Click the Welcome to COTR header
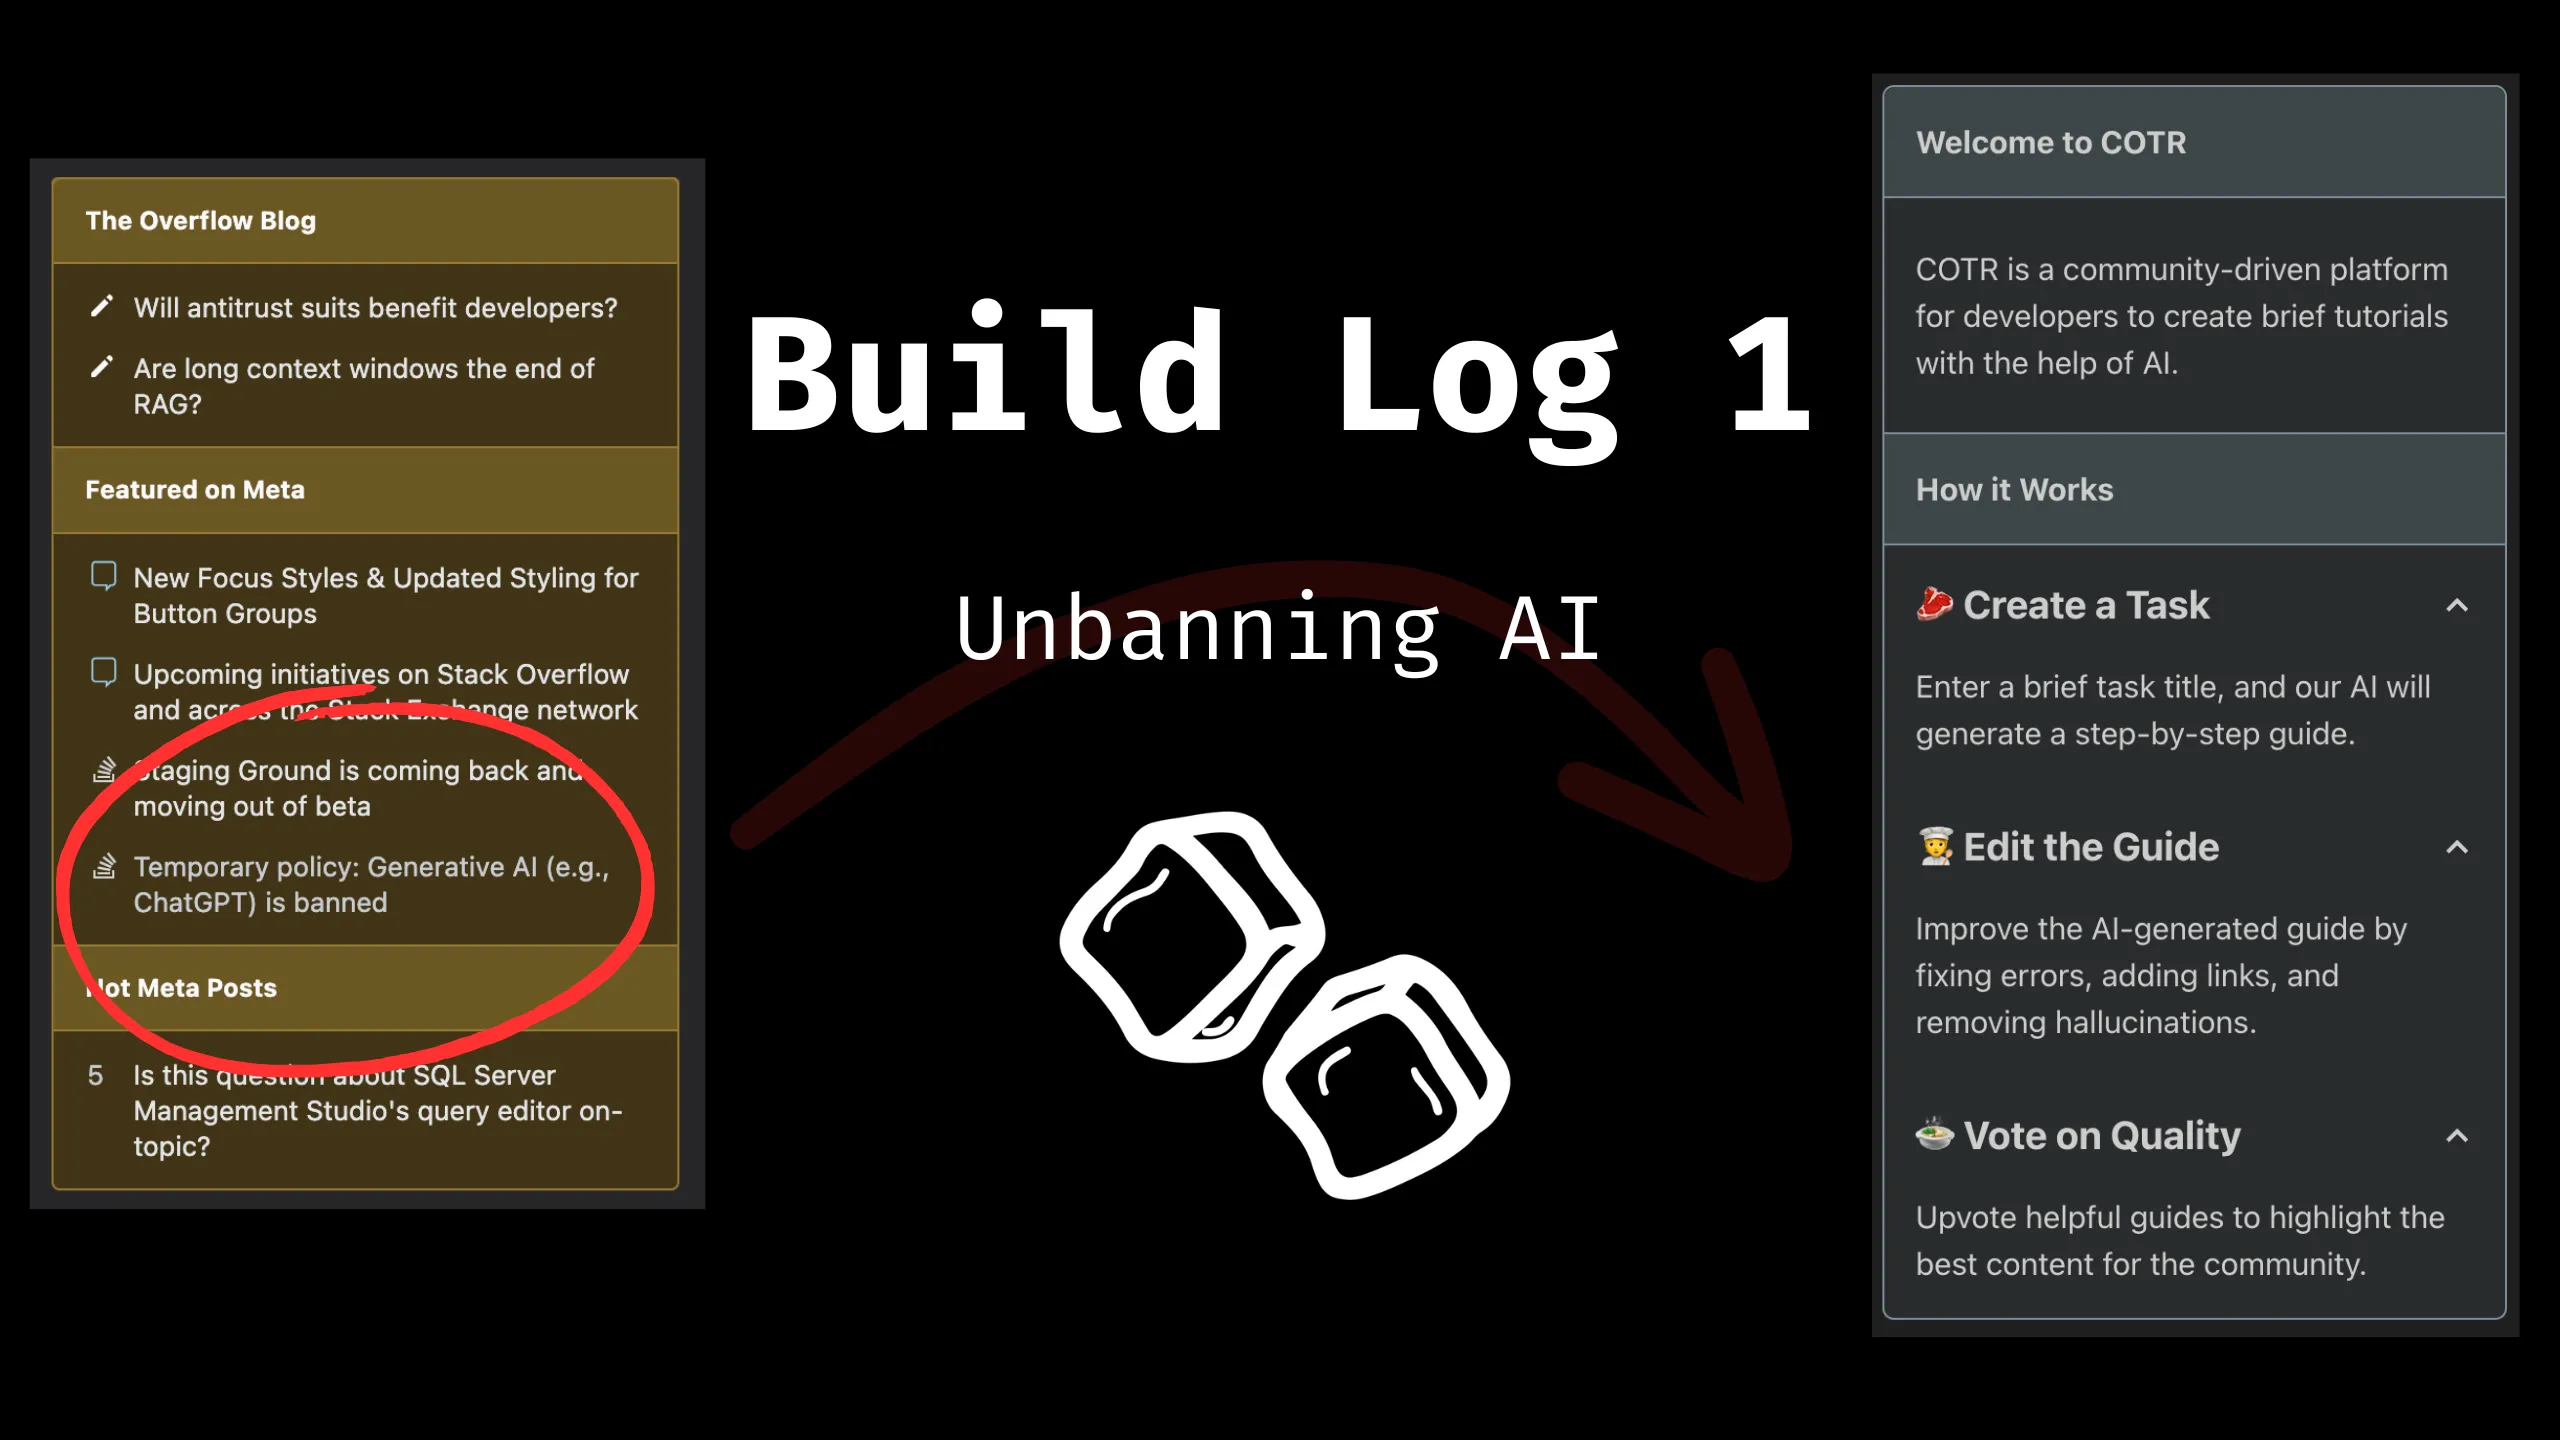Viewport: 2560px width, 1440px height. pos(2050,142)
